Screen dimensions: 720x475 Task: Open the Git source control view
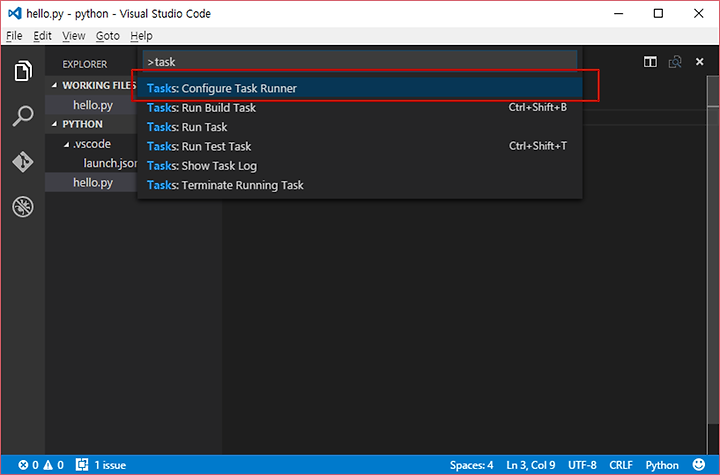(22, 161)
